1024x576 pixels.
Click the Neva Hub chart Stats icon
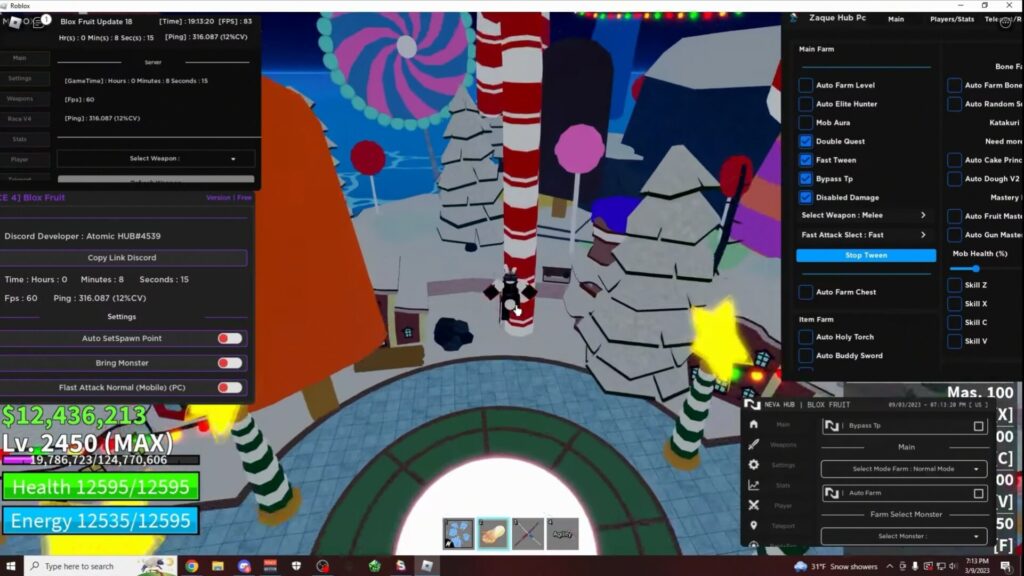[x=754, y=485]
